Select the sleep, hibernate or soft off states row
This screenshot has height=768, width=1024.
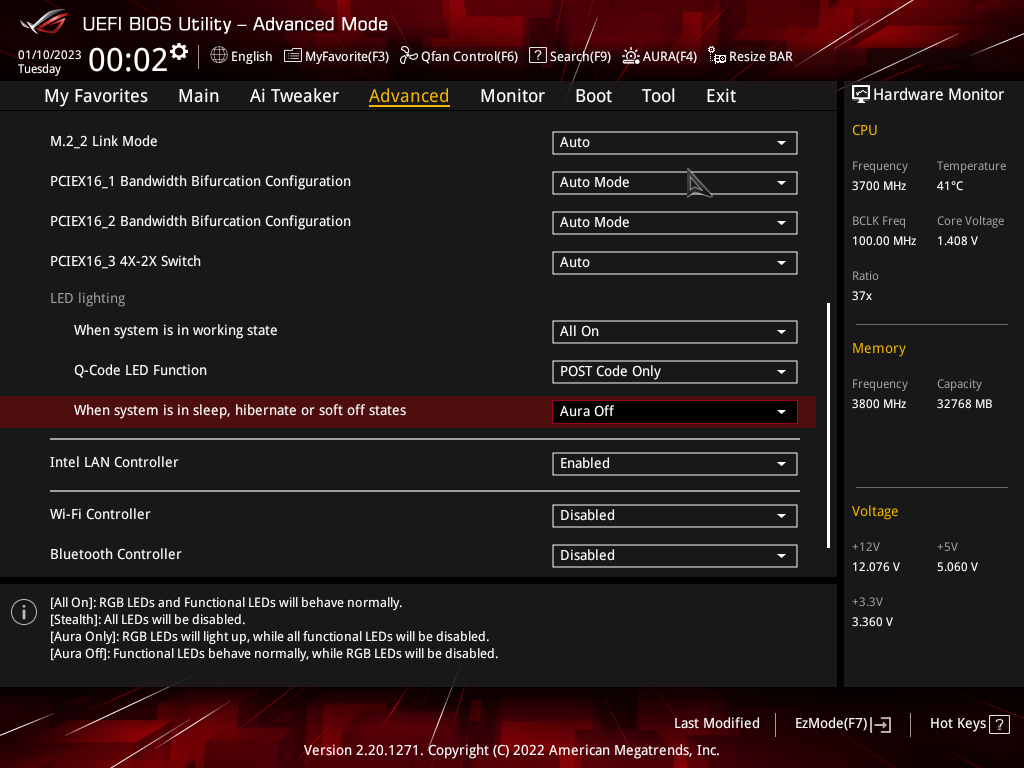pos(408,411)
